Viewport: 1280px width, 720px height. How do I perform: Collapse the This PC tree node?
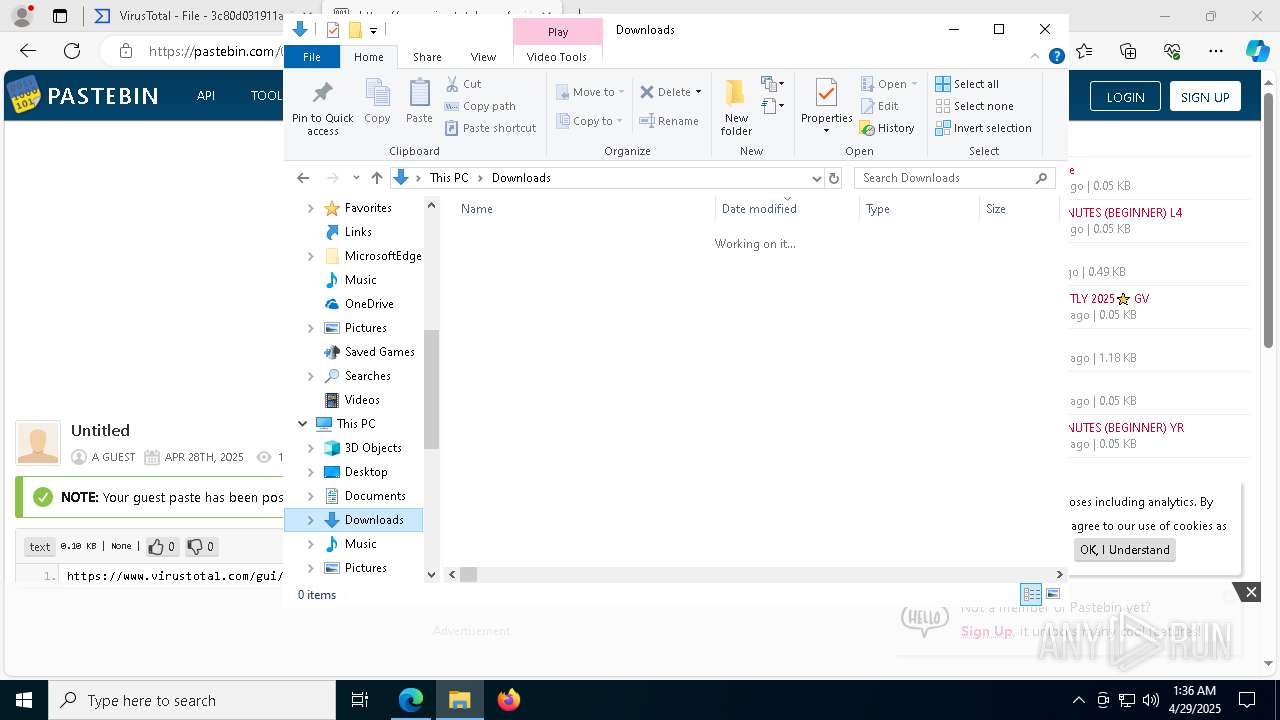tap(302, 424)
